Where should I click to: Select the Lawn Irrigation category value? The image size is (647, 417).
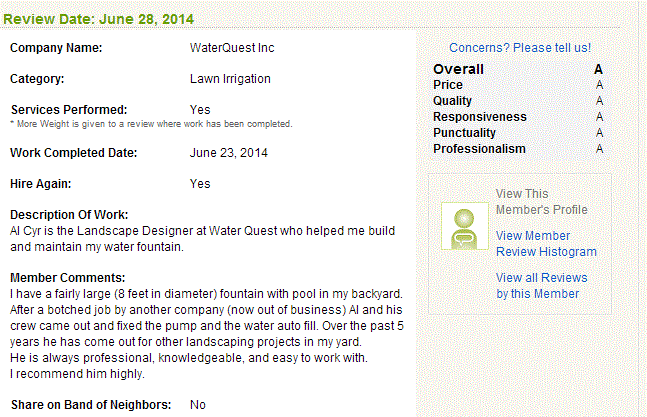point(230,79)
